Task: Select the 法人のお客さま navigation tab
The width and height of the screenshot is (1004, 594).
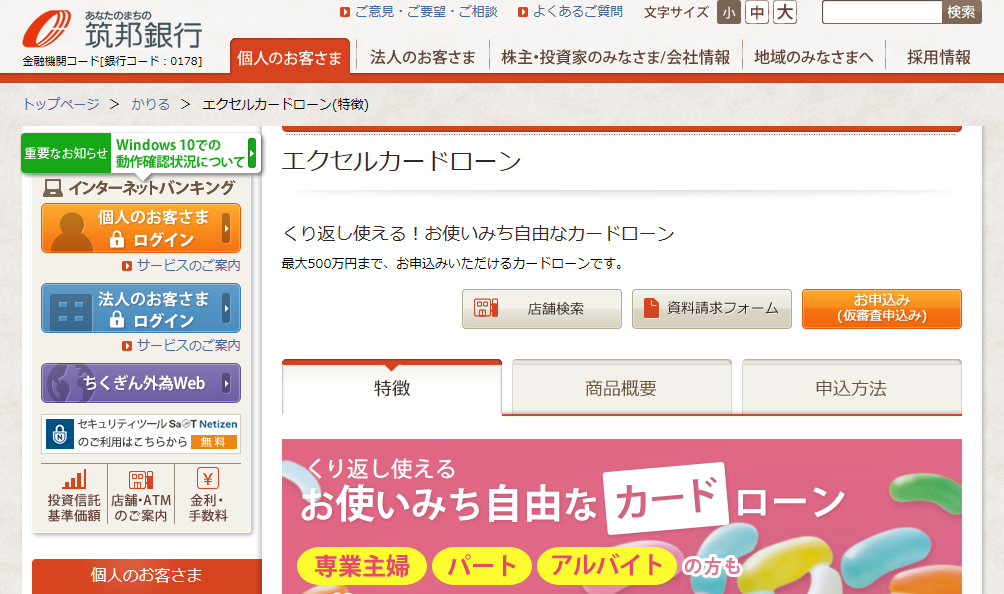Action: click(423, 57)
